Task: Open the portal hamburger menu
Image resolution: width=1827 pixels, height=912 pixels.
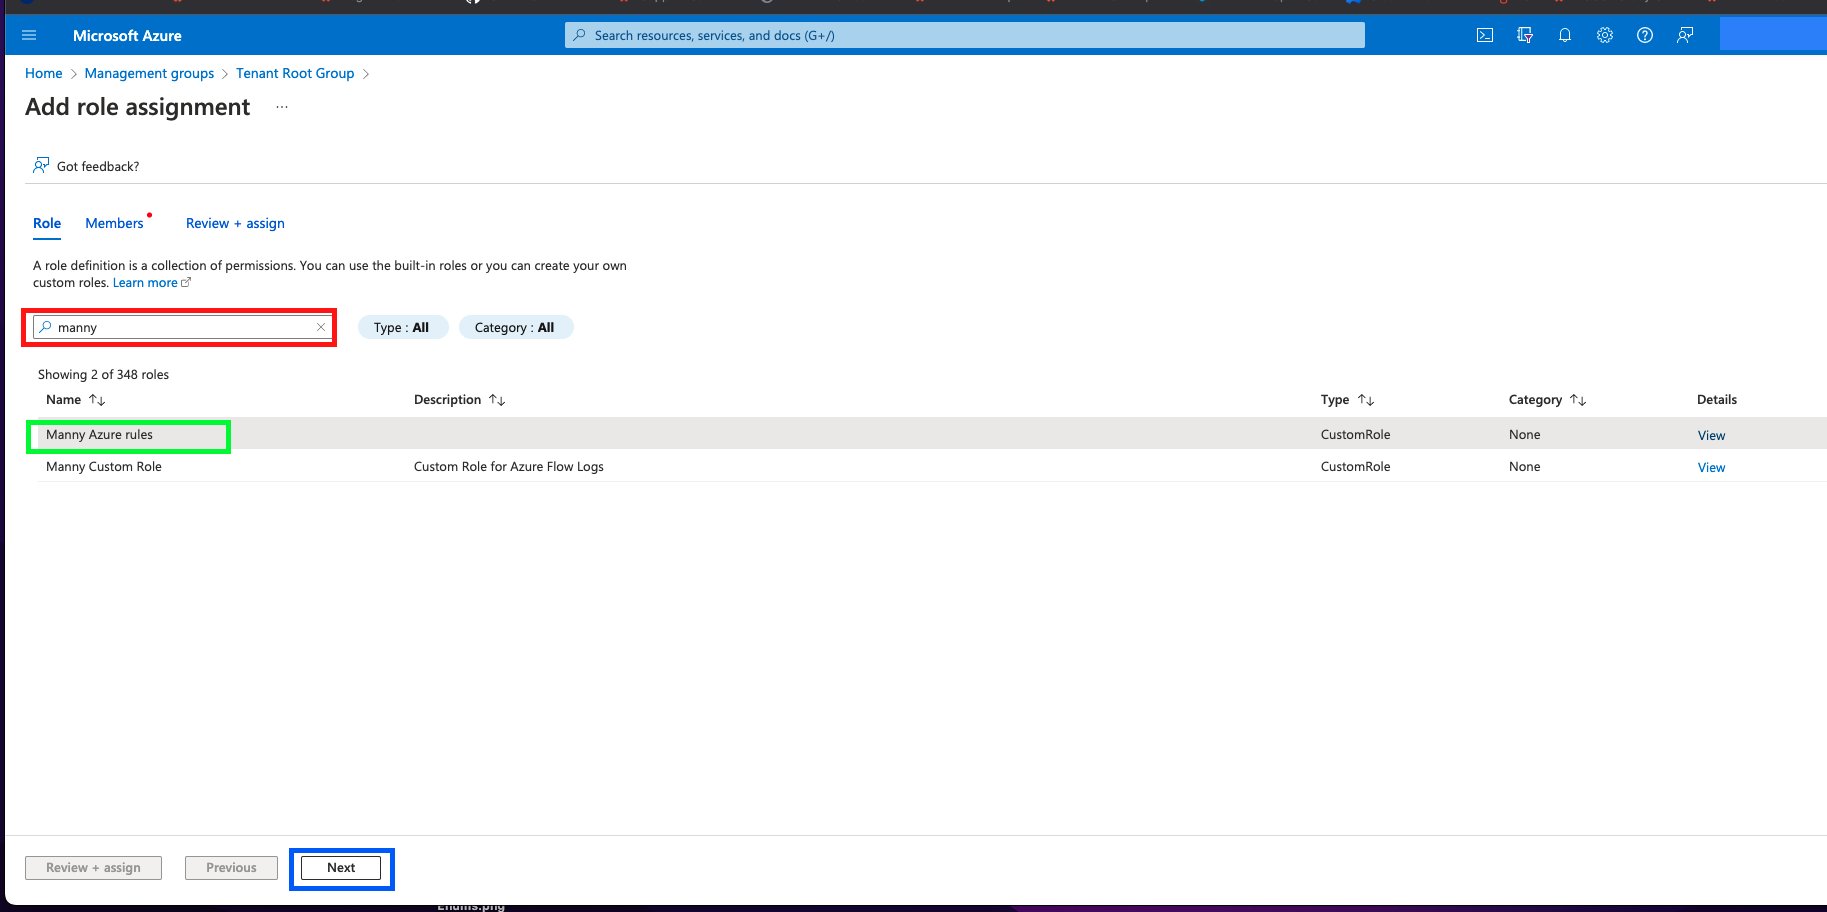Action: pos(28,34)
